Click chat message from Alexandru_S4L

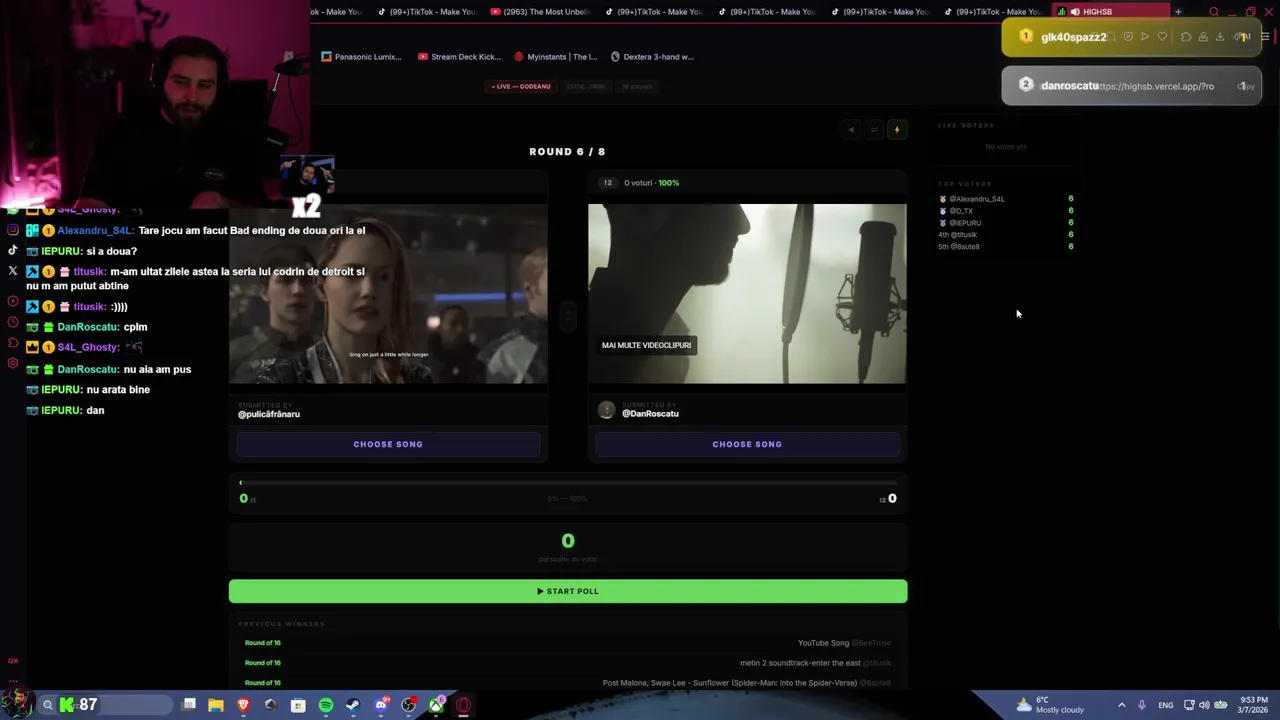coord(196,231)
